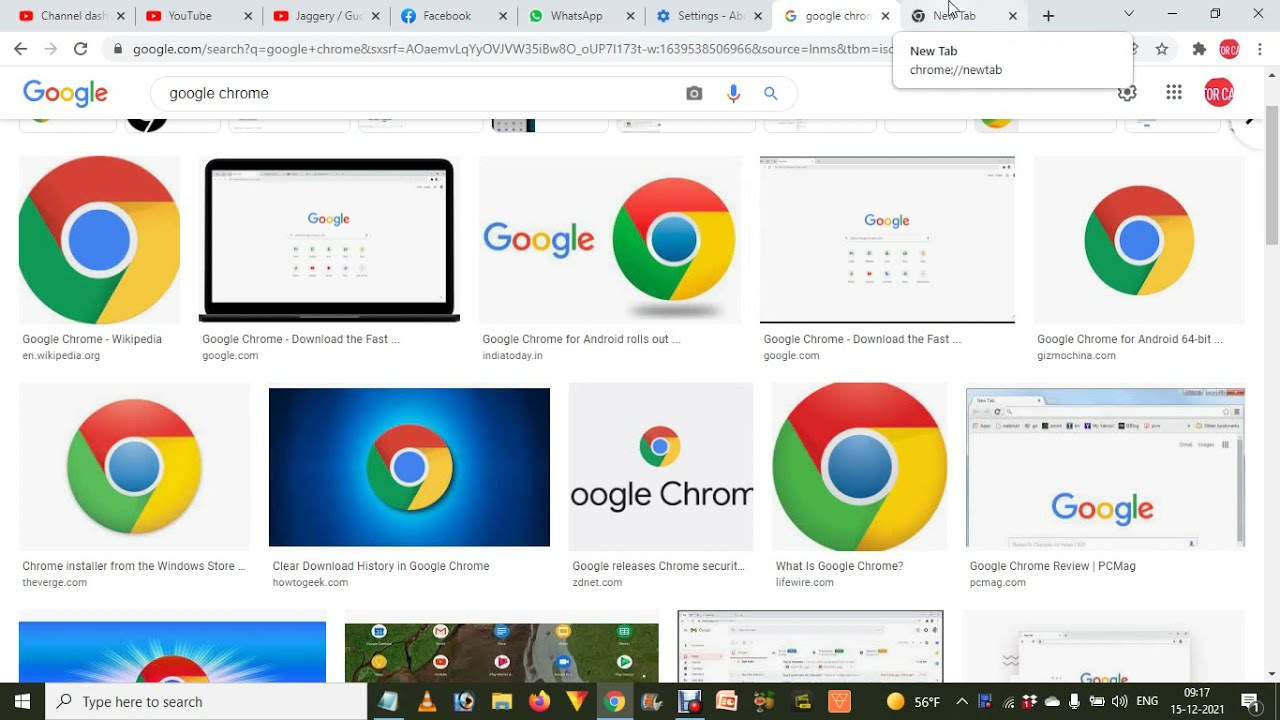Image resolution: width=1280 pixels, height=720 pixels.
Task: Click the blue magnifier search button
Action: tap(771, 93)
